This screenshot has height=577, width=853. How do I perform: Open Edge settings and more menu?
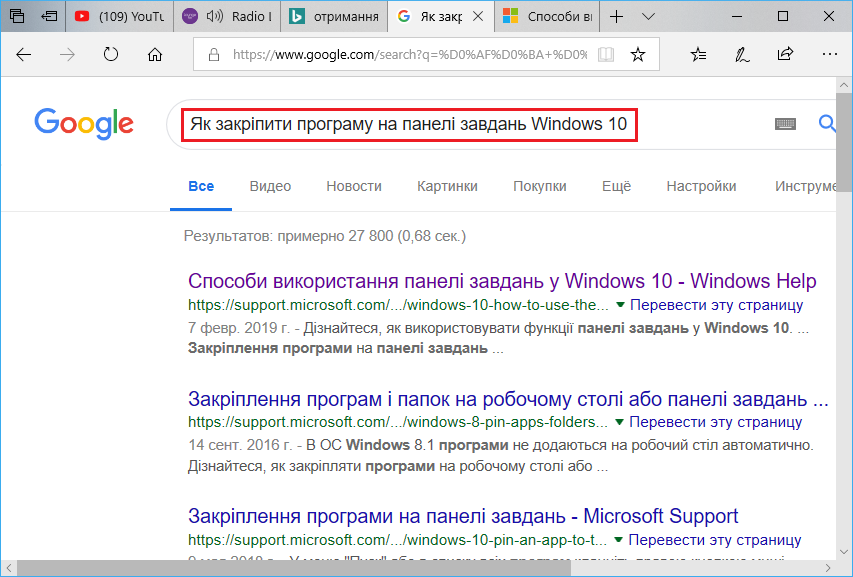pos(830,54)
